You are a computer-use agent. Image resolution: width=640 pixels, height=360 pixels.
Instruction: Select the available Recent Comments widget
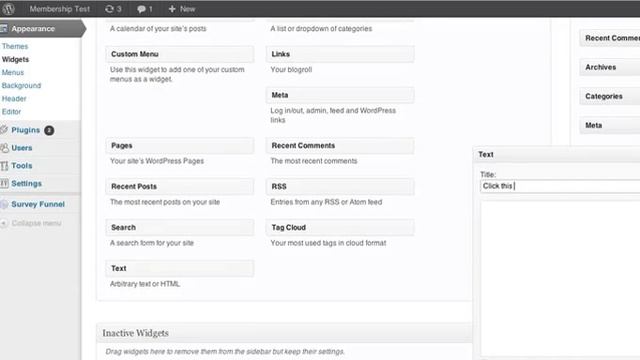(x=340, y=145)
